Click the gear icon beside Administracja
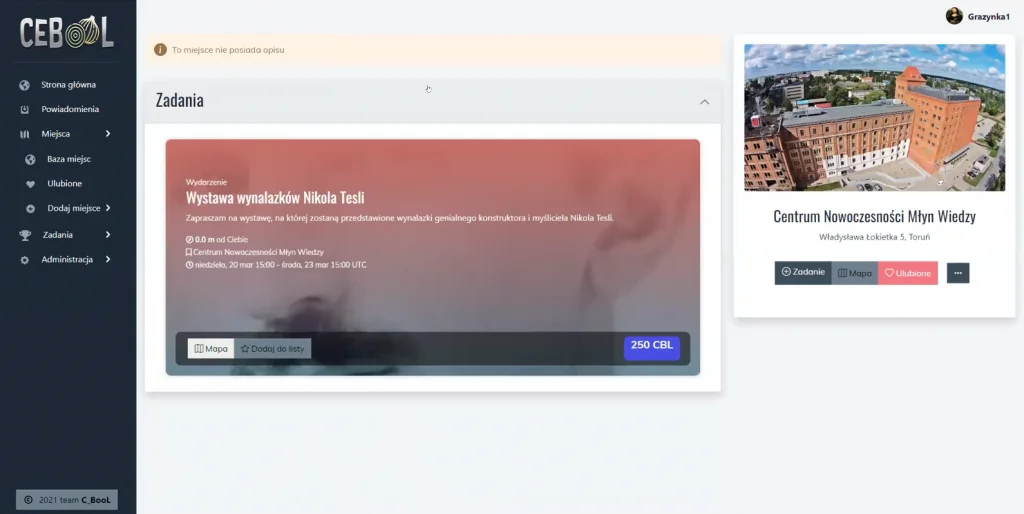Screen dimensions: 1024x514 pos(25,260)
